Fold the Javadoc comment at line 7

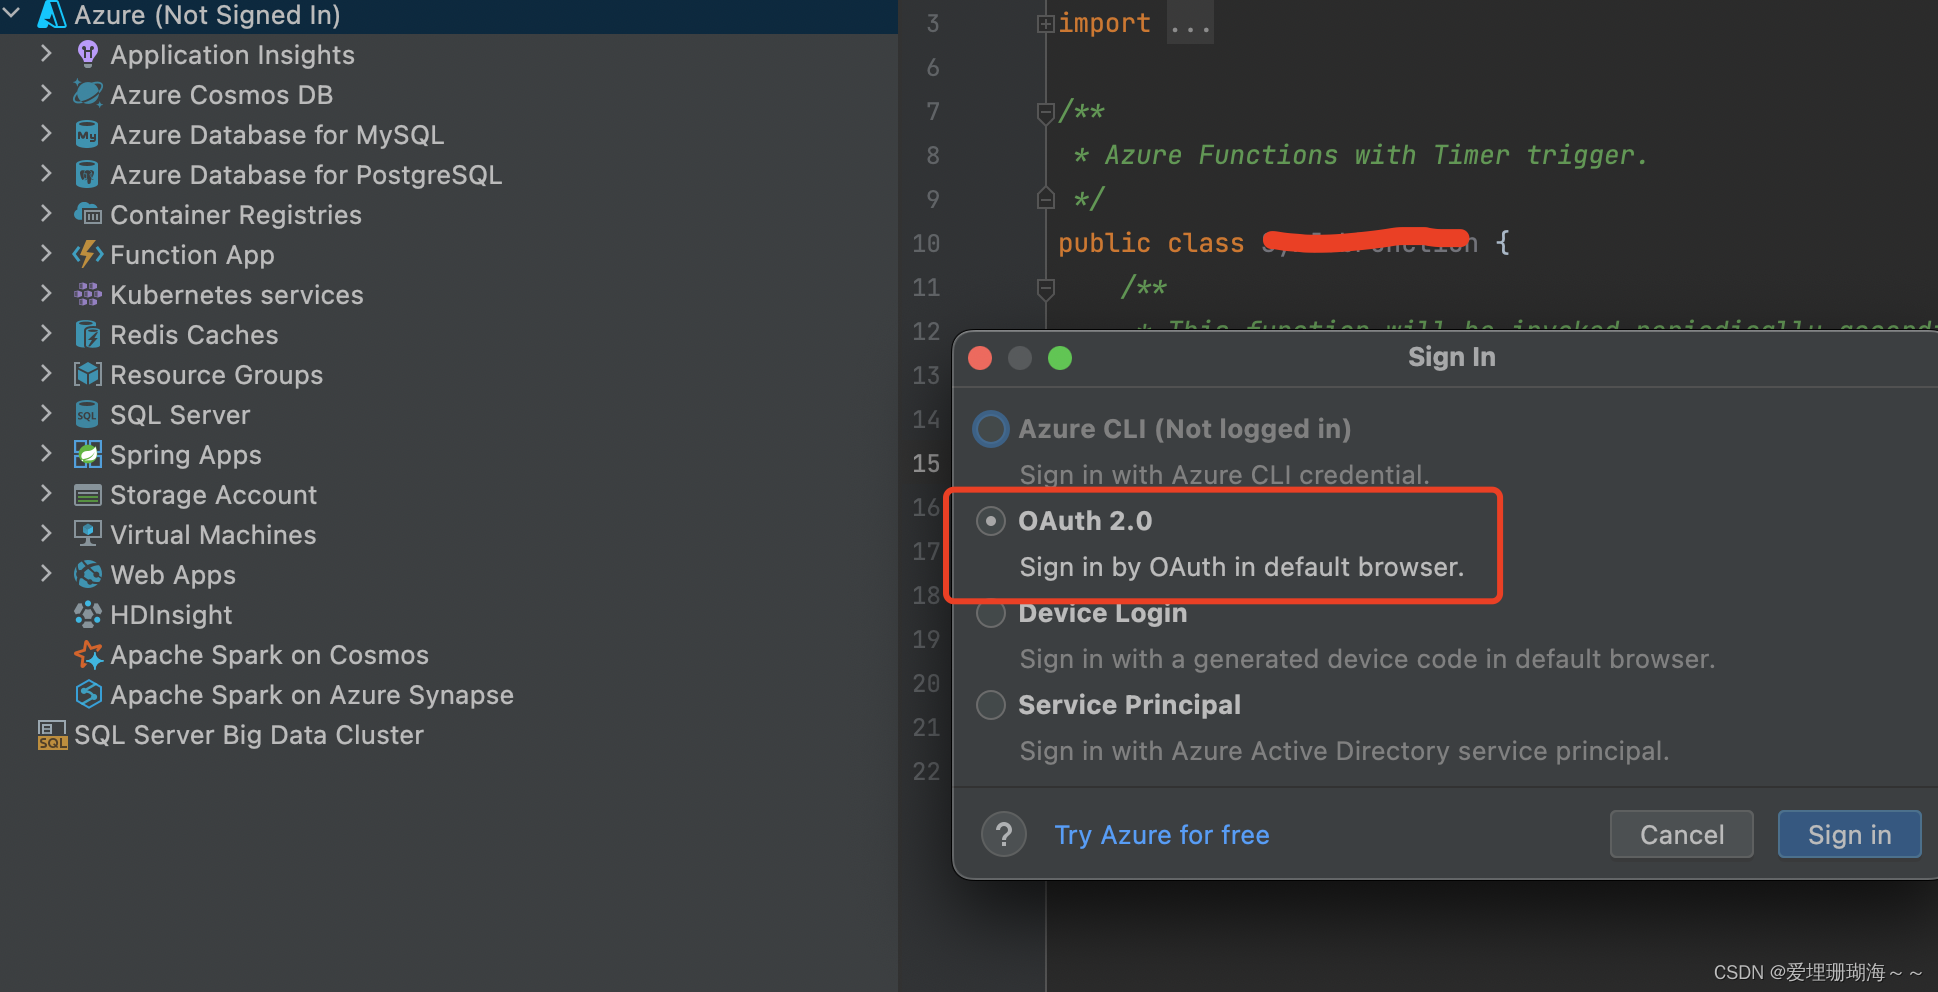(x=1046, y=111)
